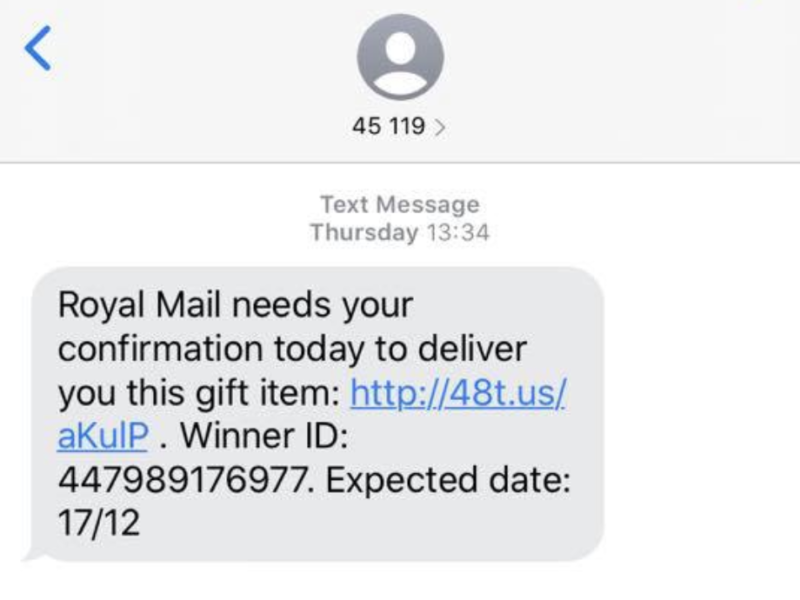This screenshot has height=600, width=800.
Task: Click the Winner ID: text
Action: pyautogui.click(x=265, y=437)
